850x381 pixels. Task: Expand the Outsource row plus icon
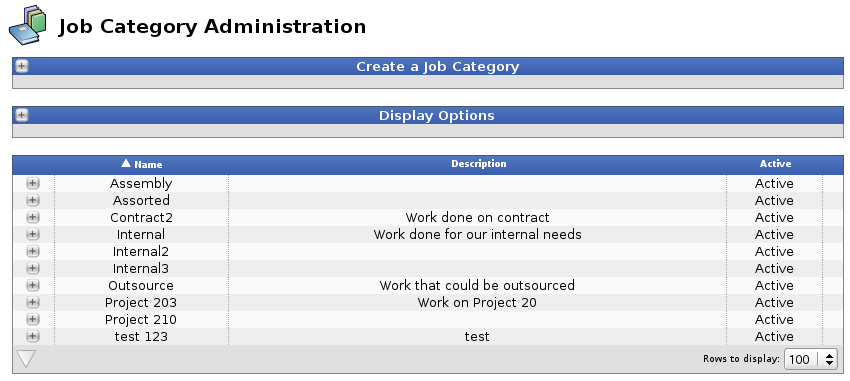point(33,285)
